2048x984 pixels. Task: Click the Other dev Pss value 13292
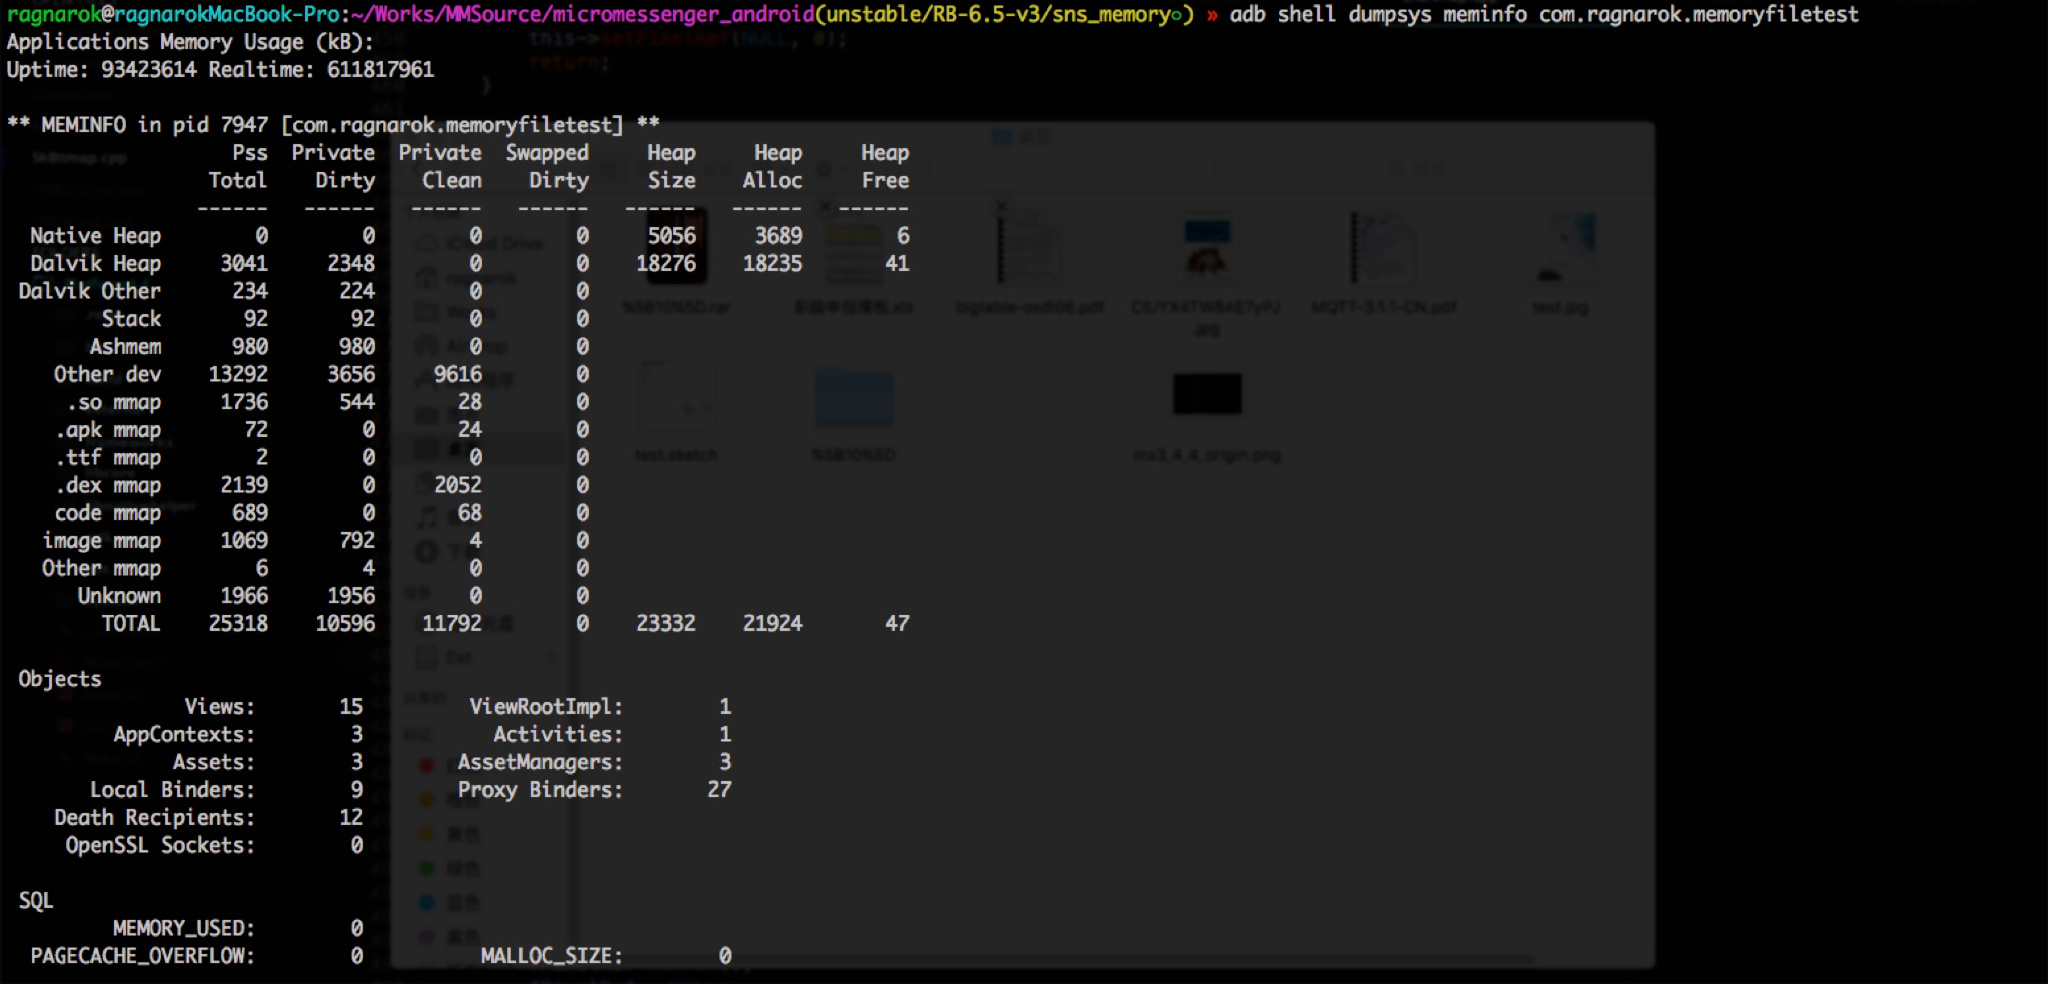click(238, 375)
